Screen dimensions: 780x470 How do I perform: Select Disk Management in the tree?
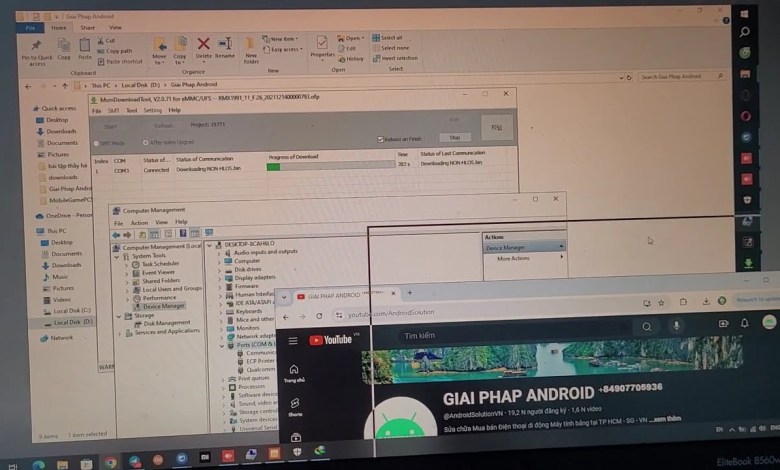click(166, 323)
